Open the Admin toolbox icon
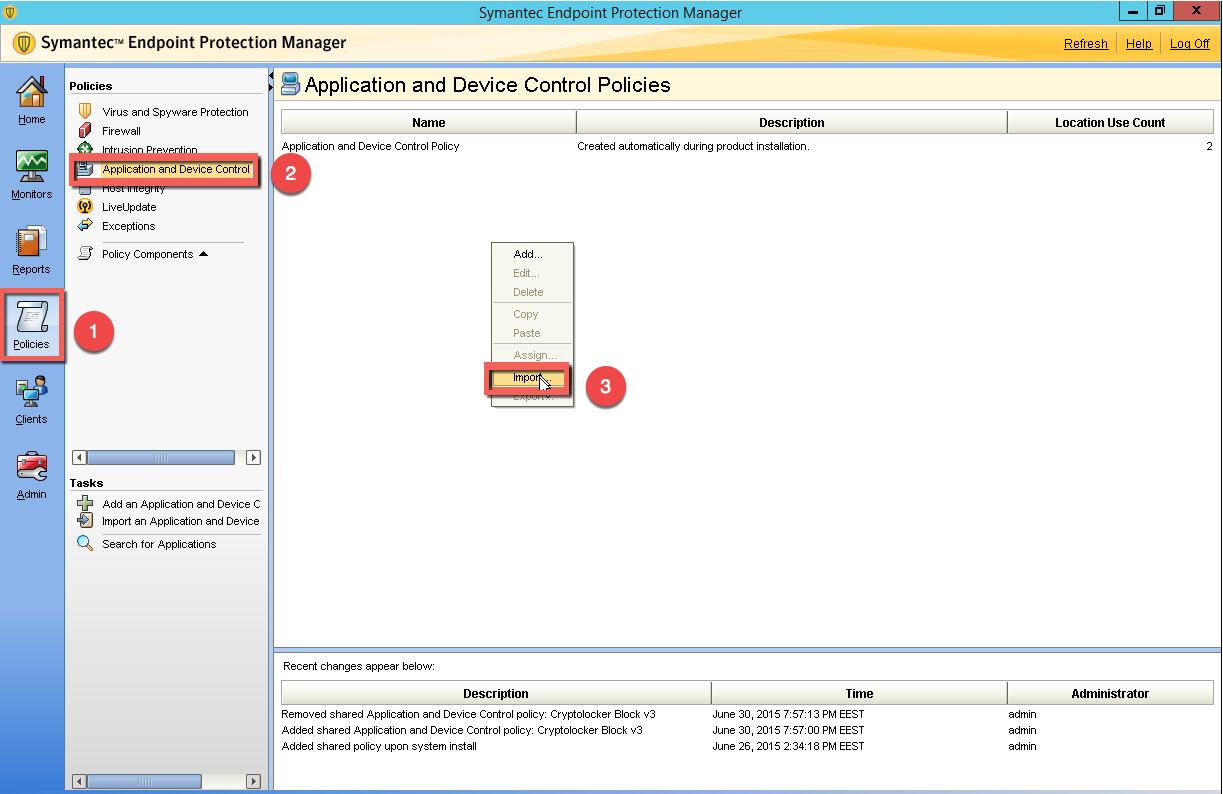This screenshot has height=794, width=1223. 31,467
